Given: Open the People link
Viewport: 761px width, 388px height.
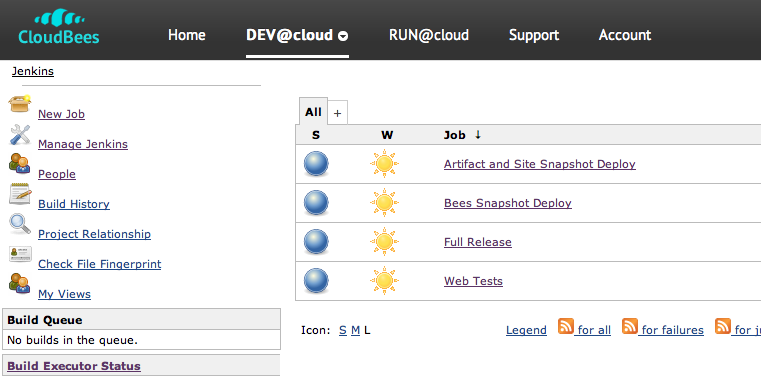Looking at the screenshot, I should [x=57, y=174].
